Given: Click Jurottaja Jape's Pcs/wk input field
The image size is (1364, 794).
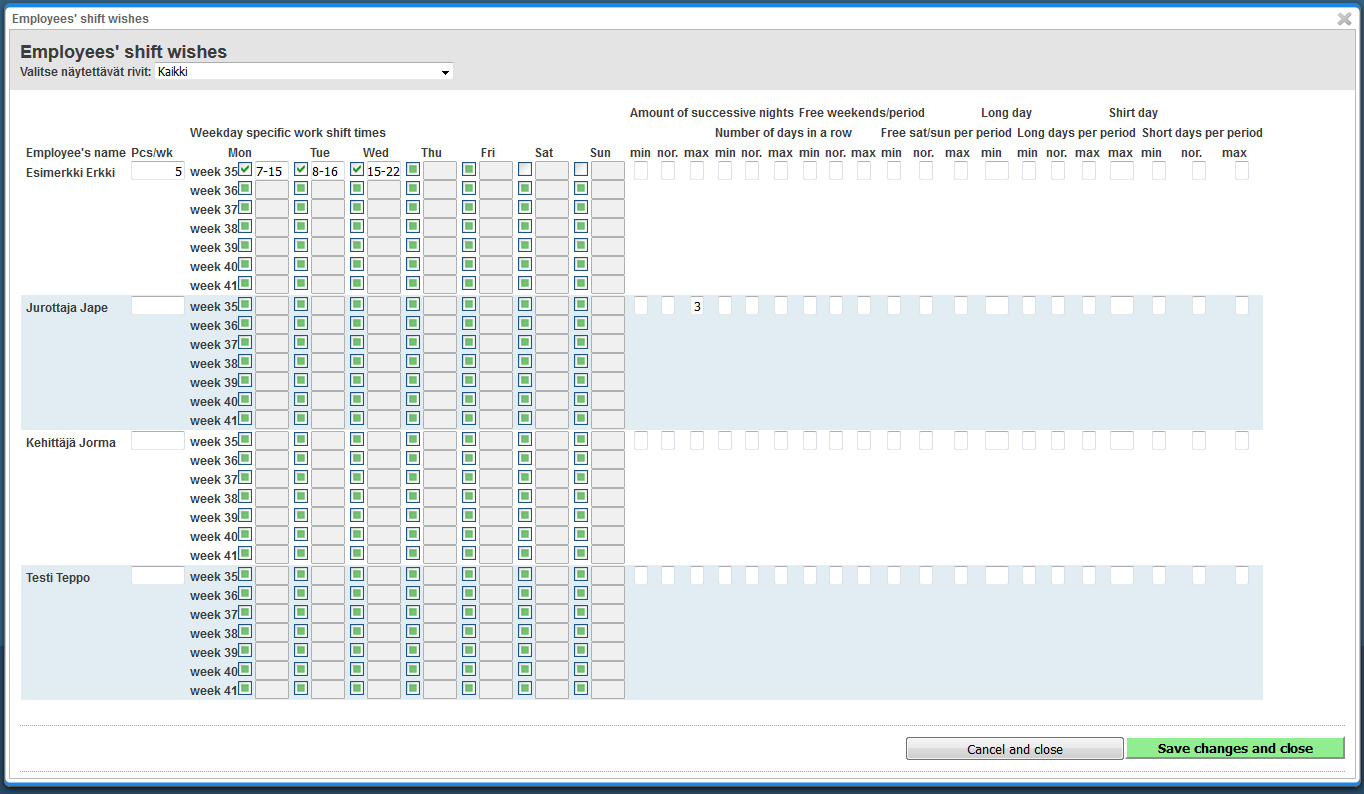Looking at the screenshot, I should [x=158, y=306].
